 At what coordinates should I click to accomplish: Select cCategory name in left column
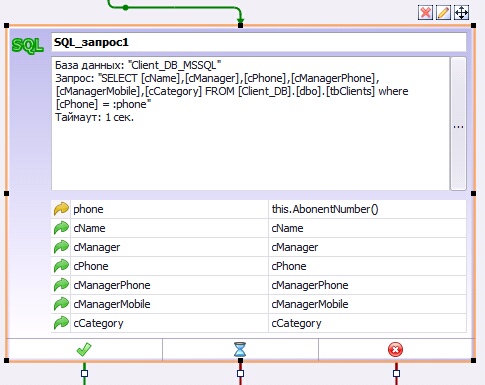tap(169, 323)
